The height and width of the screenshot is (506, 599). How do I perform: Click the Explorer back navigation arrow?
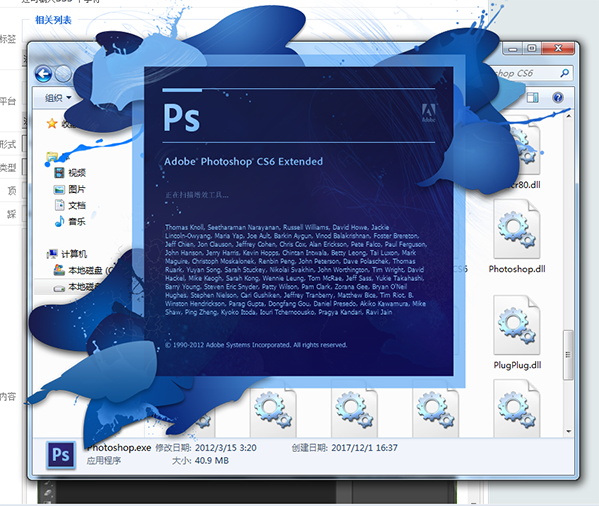pos(43,74)
